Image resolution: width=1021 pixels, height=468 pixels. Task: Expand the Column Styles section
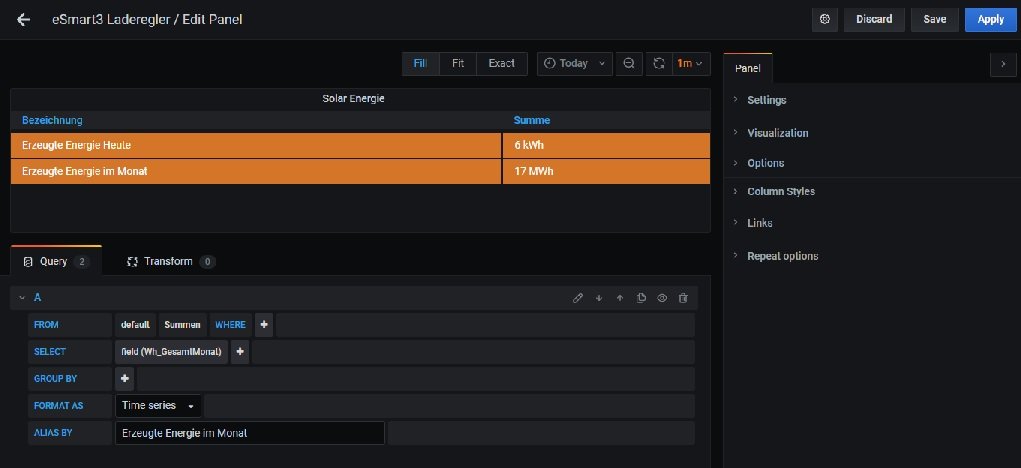tap(780, 191)
